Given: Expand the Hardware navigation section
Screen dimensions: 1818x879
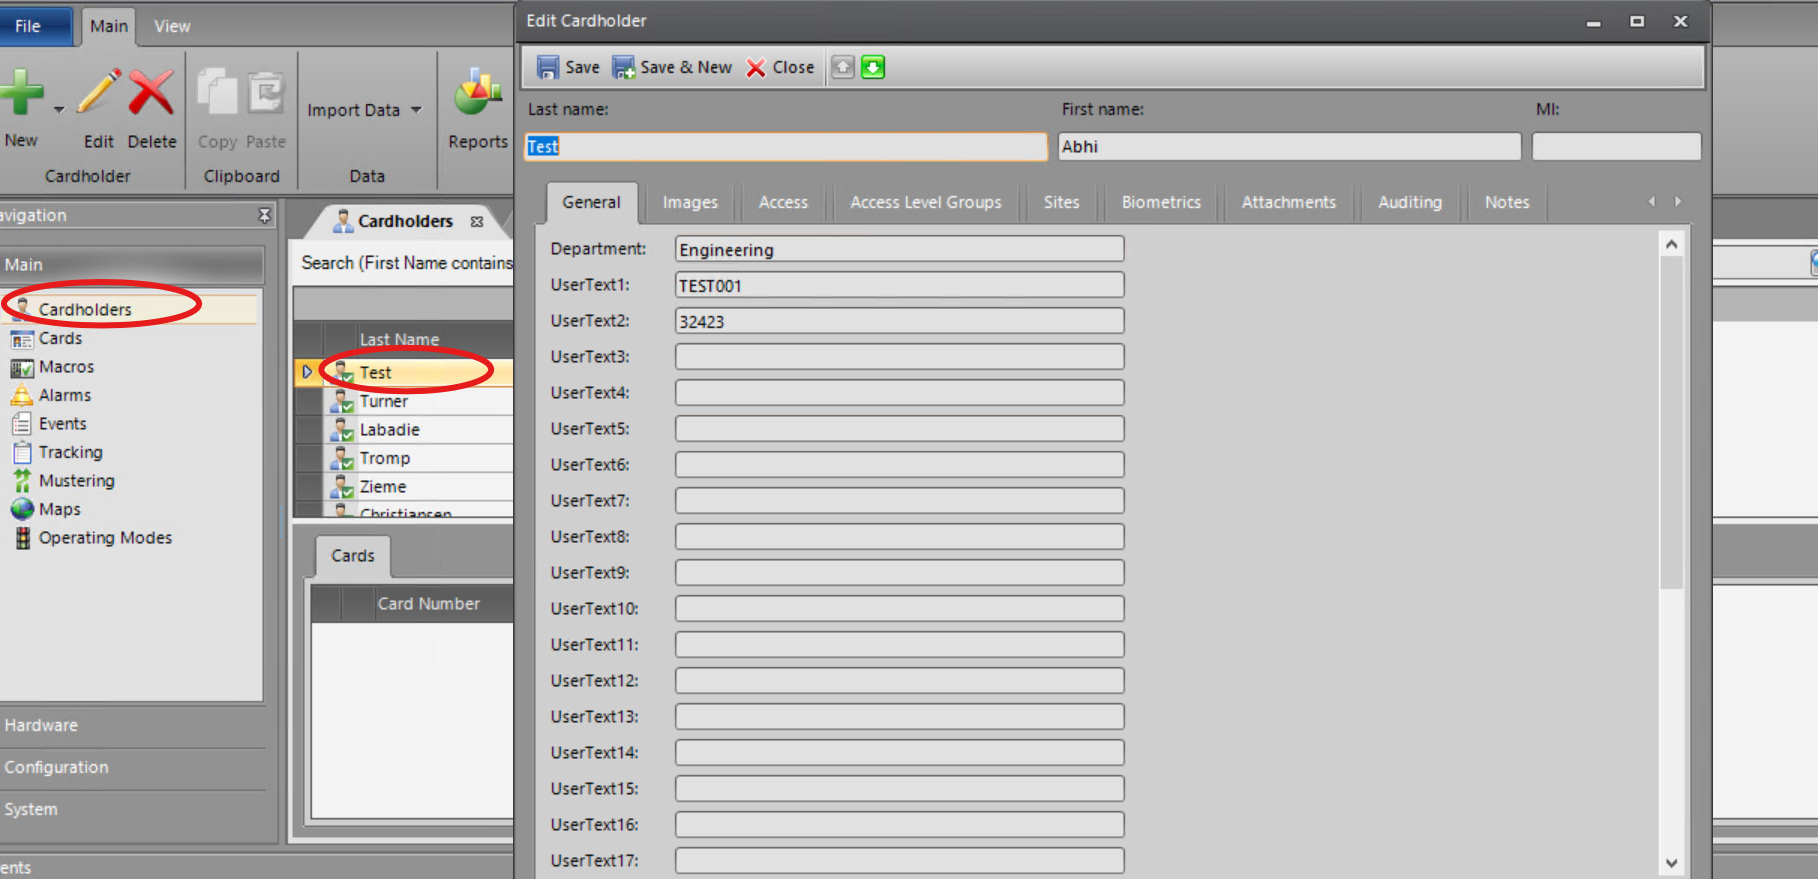Looking at the screenshot, I should [41, 725].
